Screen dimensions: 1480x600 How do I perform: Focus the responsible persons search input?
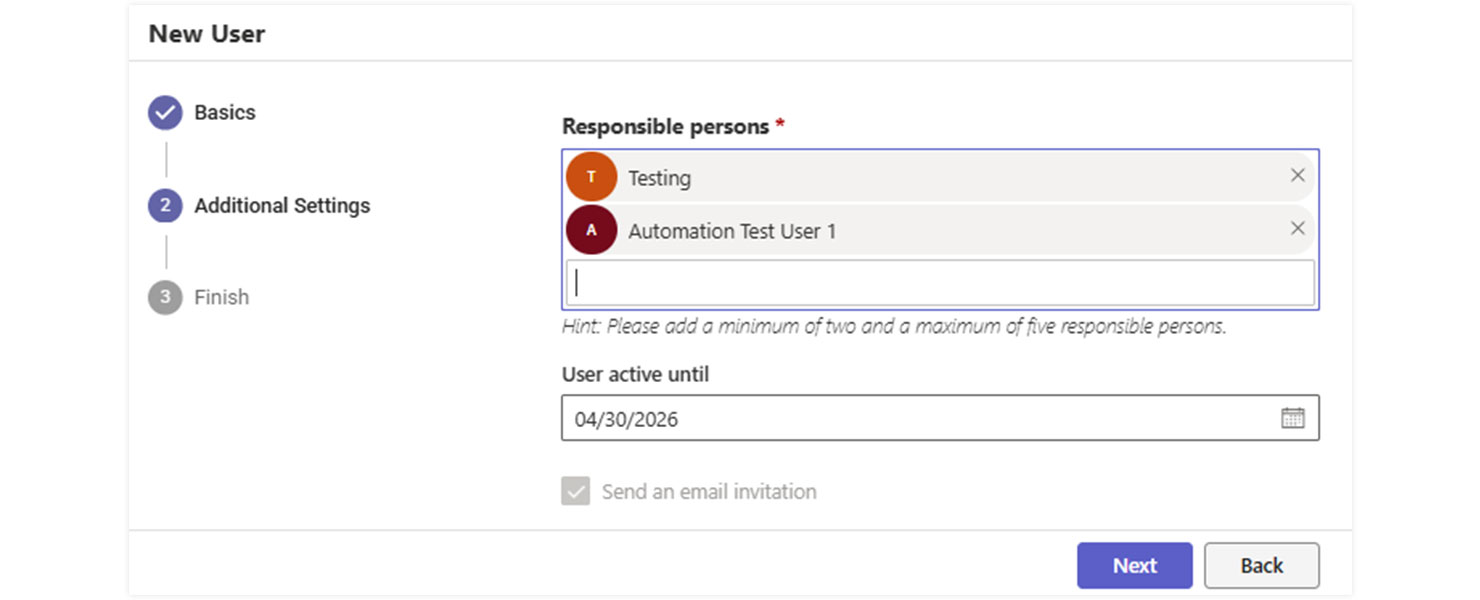940,283
